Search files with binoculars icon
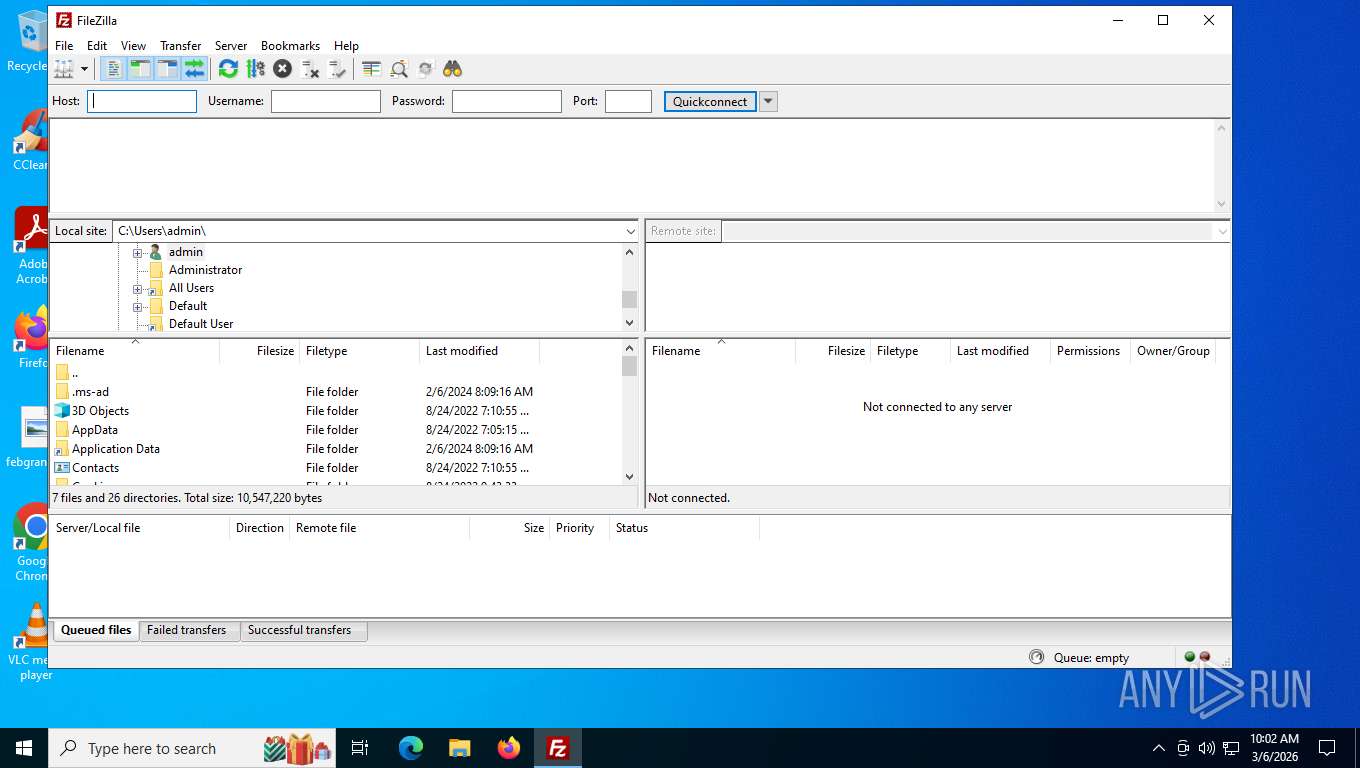Image resolution: width=1360 pixels, height=768 pixels. point(453,69)
